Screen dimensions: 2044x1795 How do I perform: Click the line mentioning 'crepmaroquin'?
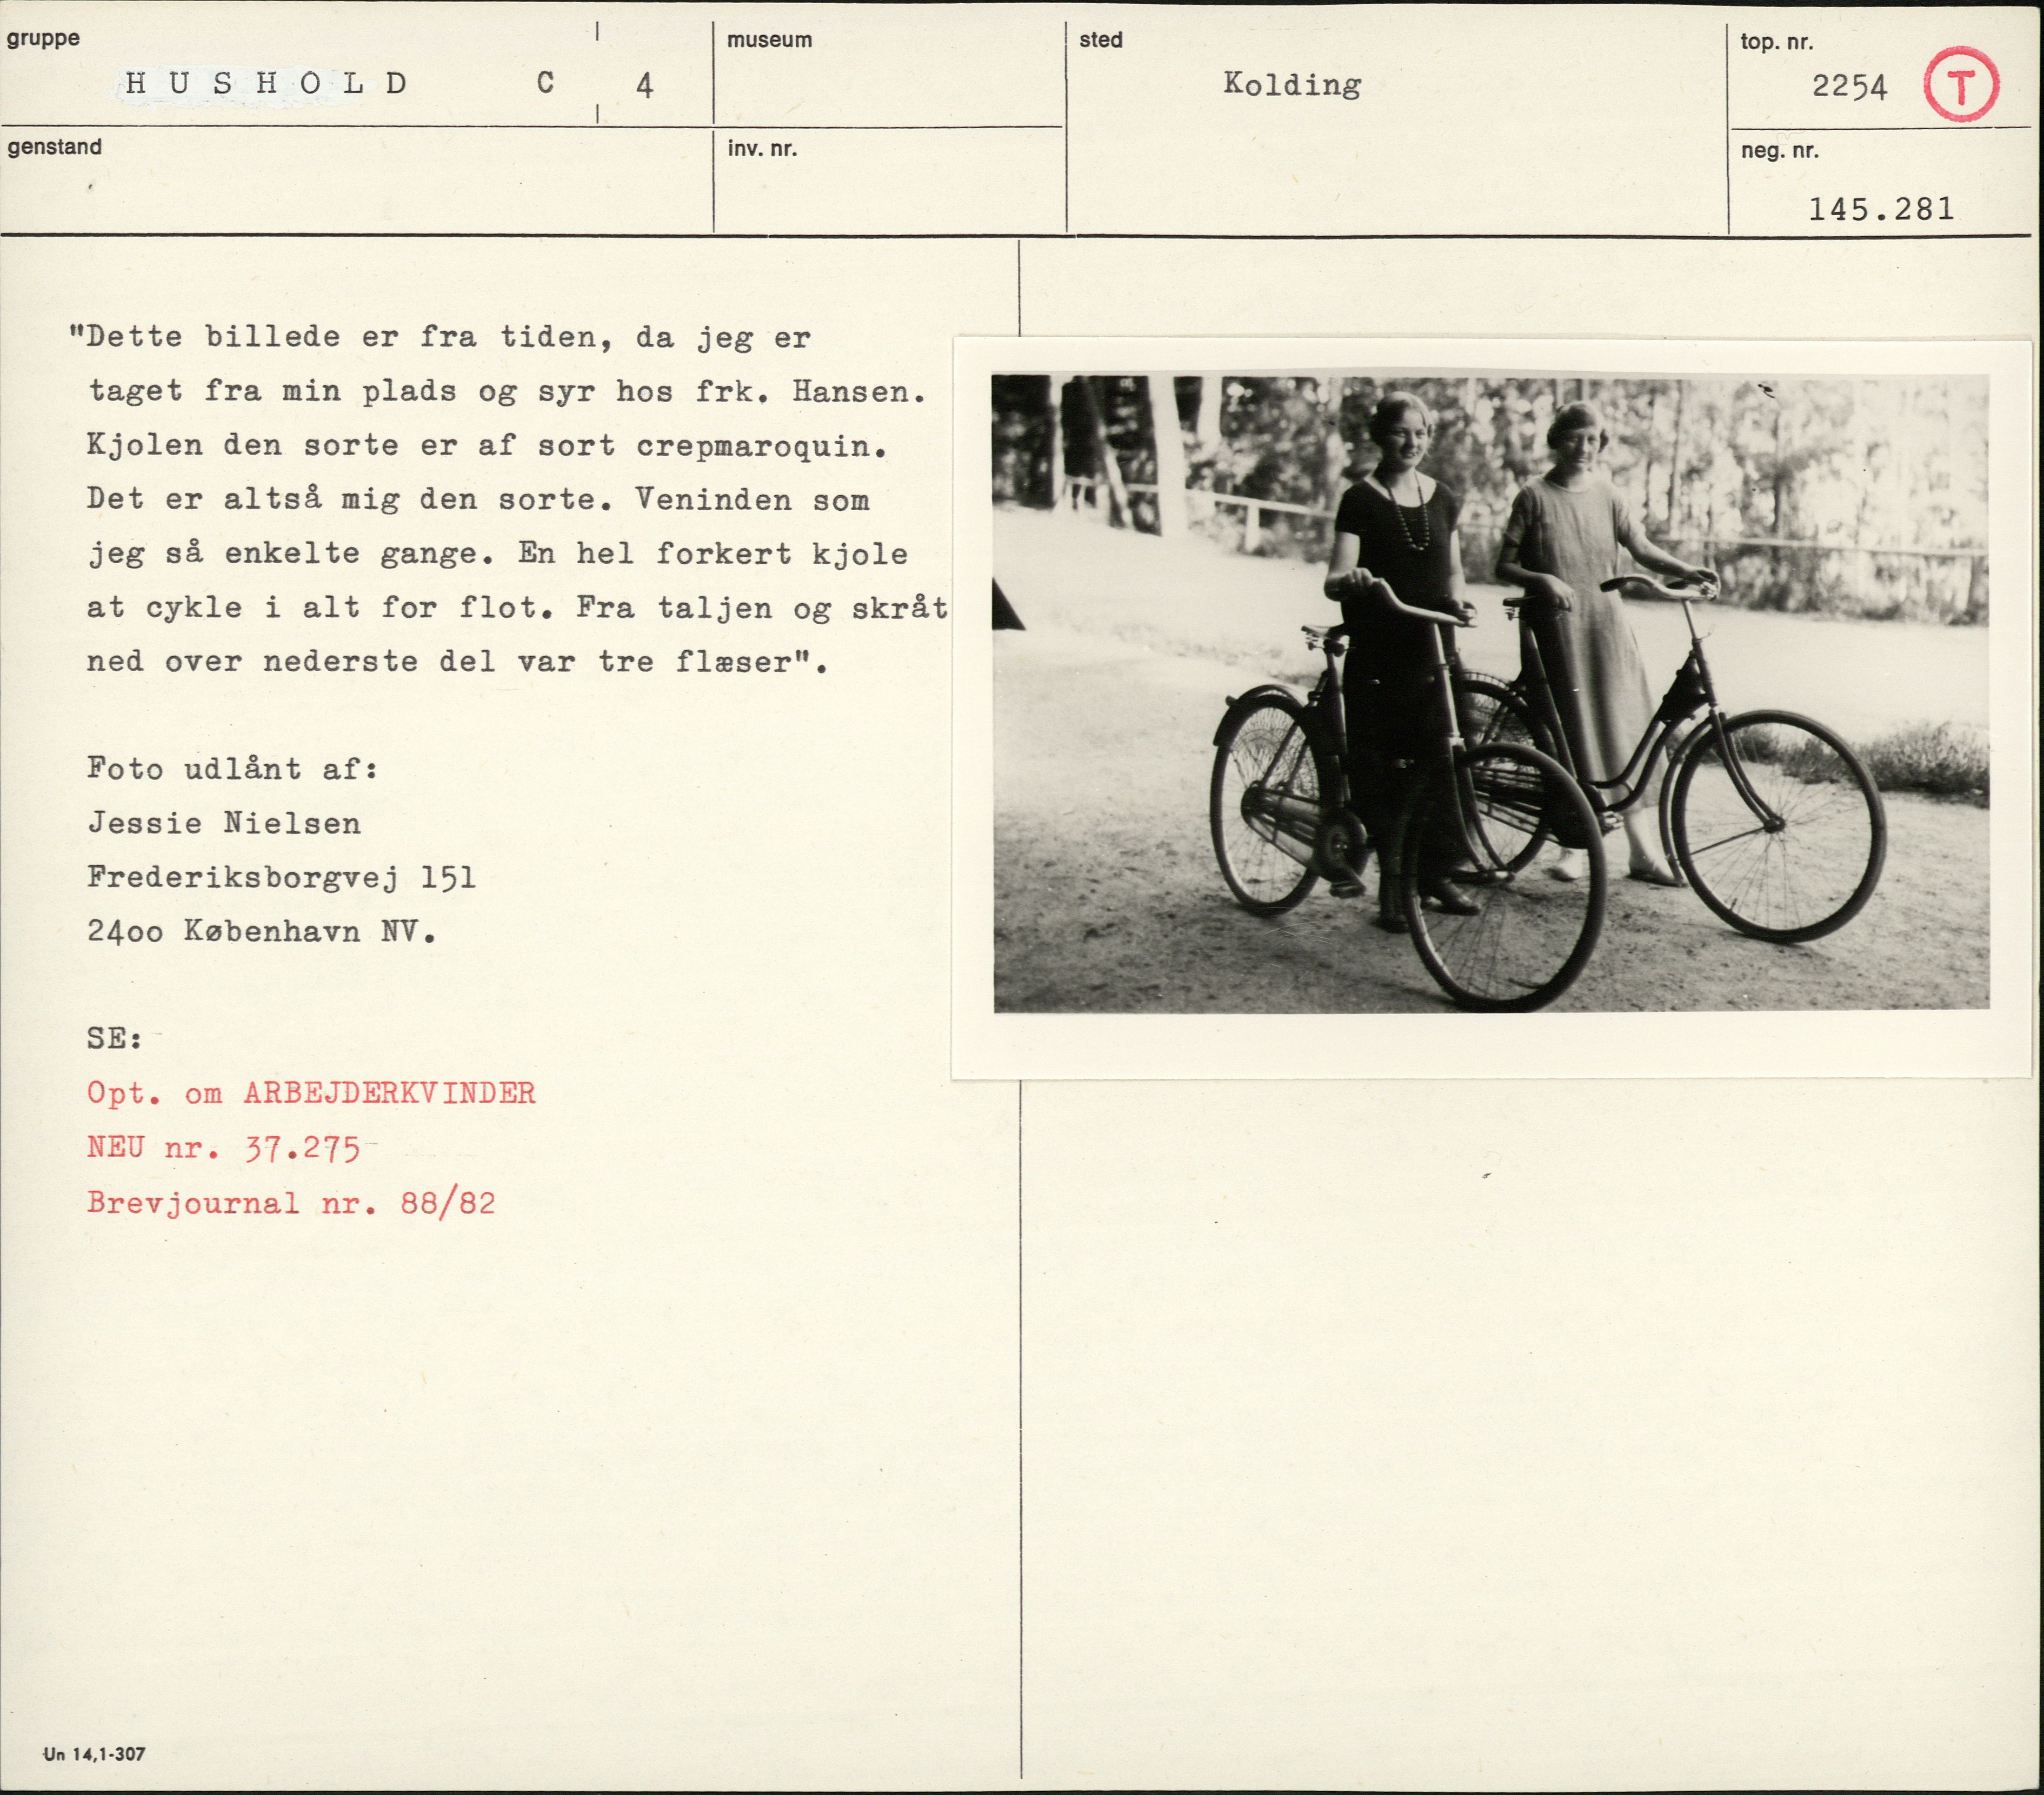(487, 445)
